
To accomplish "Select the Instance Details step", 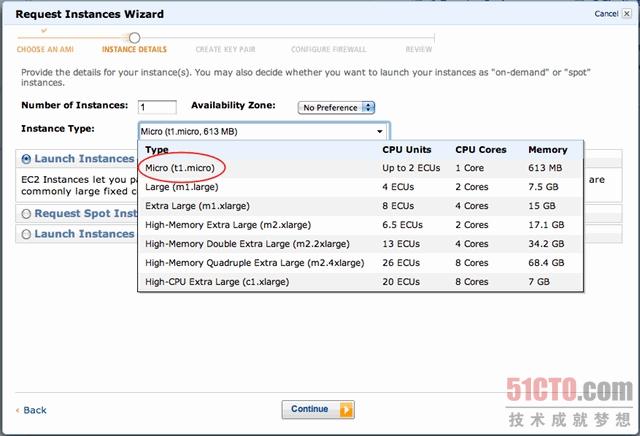I will 134,49.
